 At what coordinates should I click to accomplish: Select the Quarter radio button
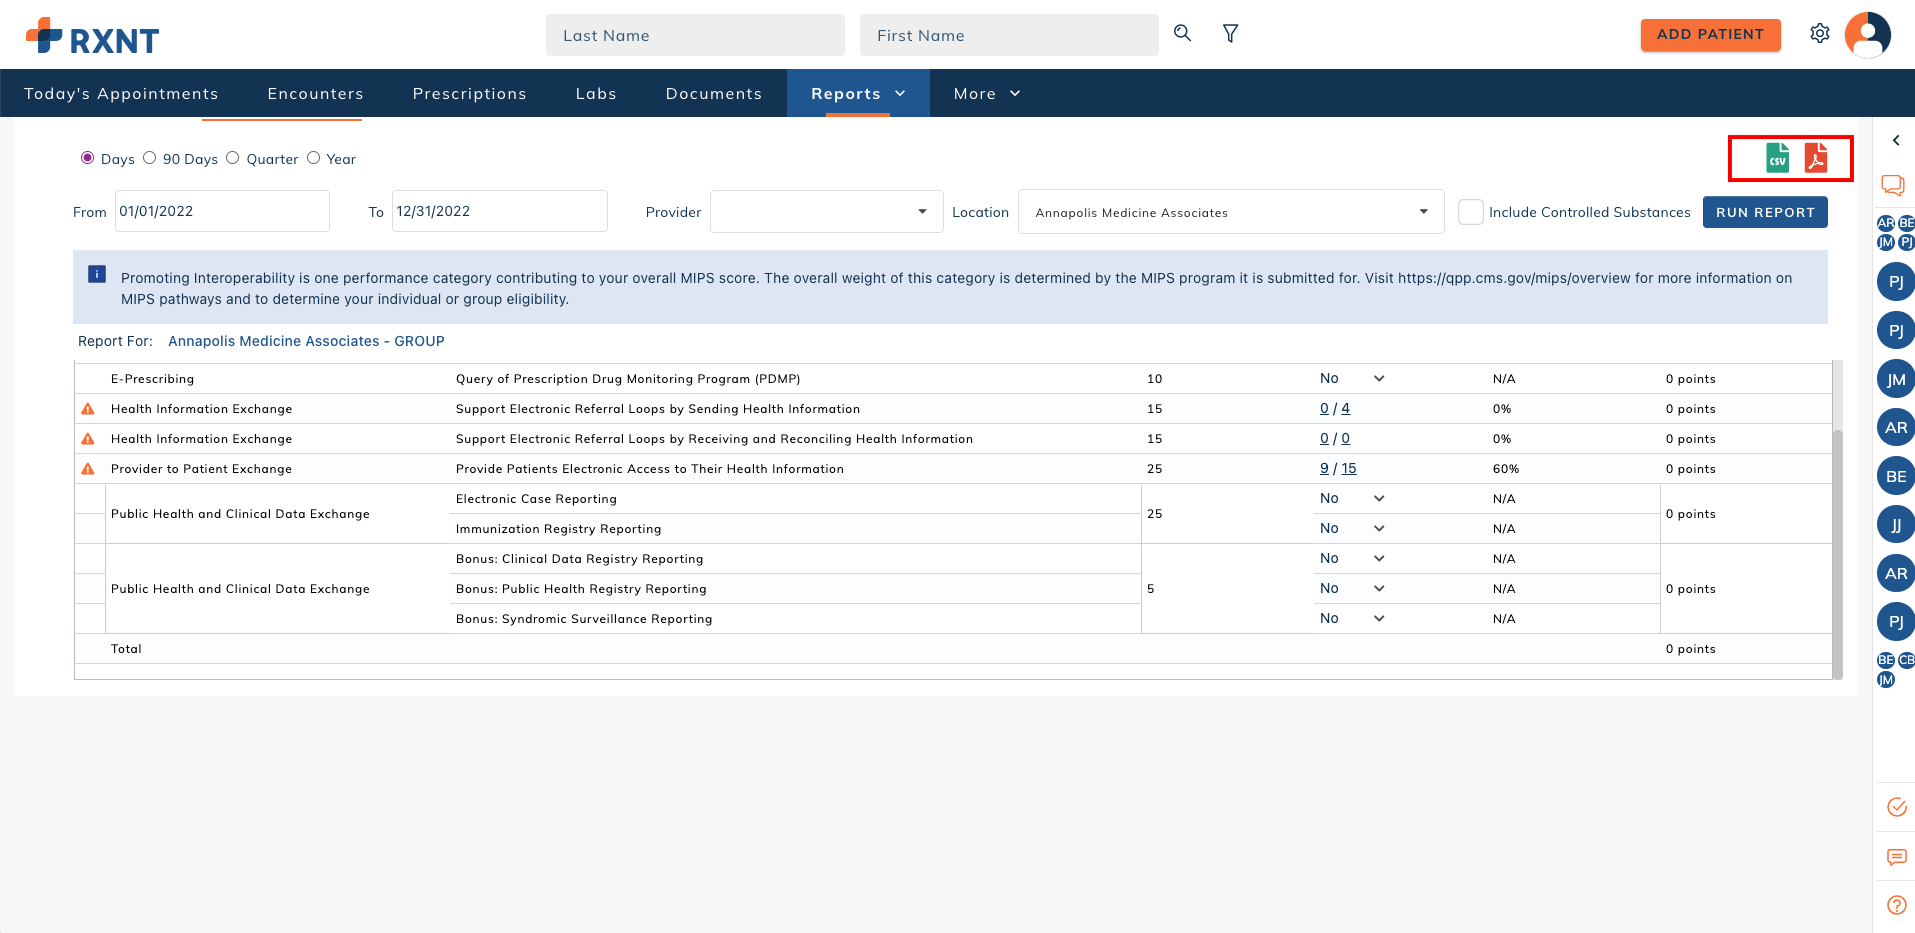pos(233,158)
